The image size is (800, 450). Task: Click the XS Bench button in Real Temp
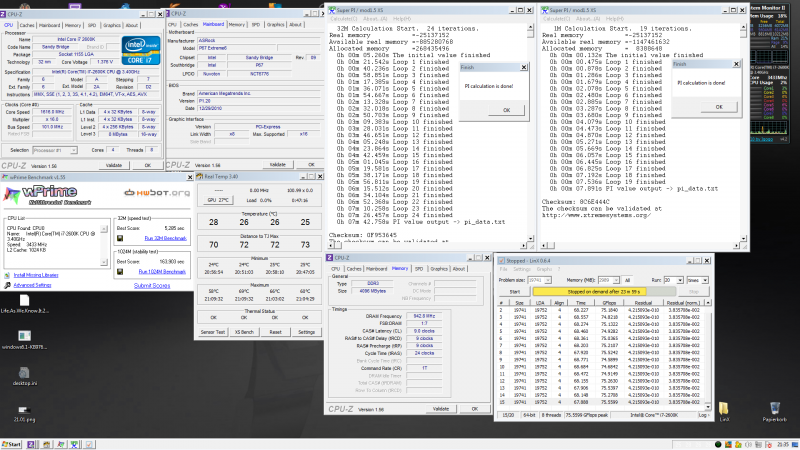click(x=244, y=332)
